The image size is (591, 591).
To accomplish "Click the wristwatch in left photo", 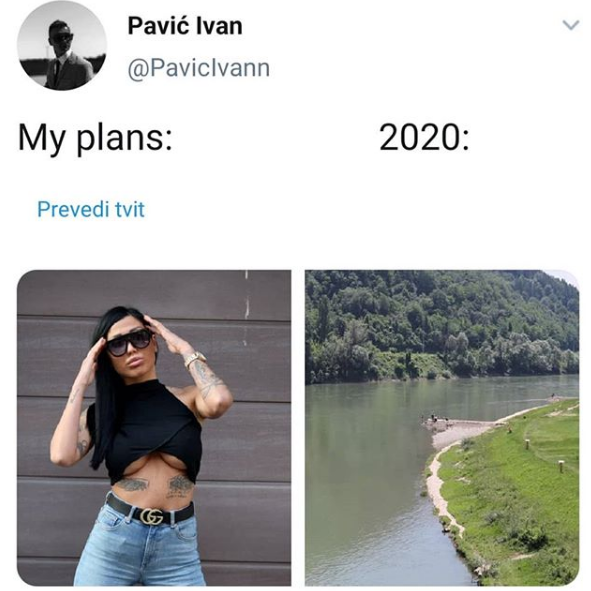I will point(194,358).
